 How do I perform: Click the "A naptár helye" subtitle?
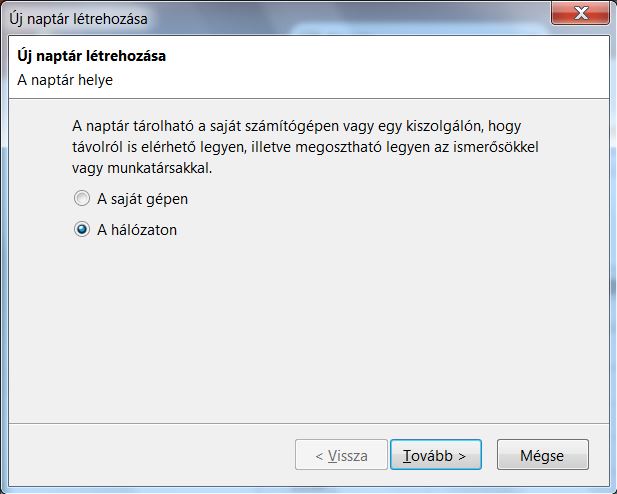pos(65,78)
